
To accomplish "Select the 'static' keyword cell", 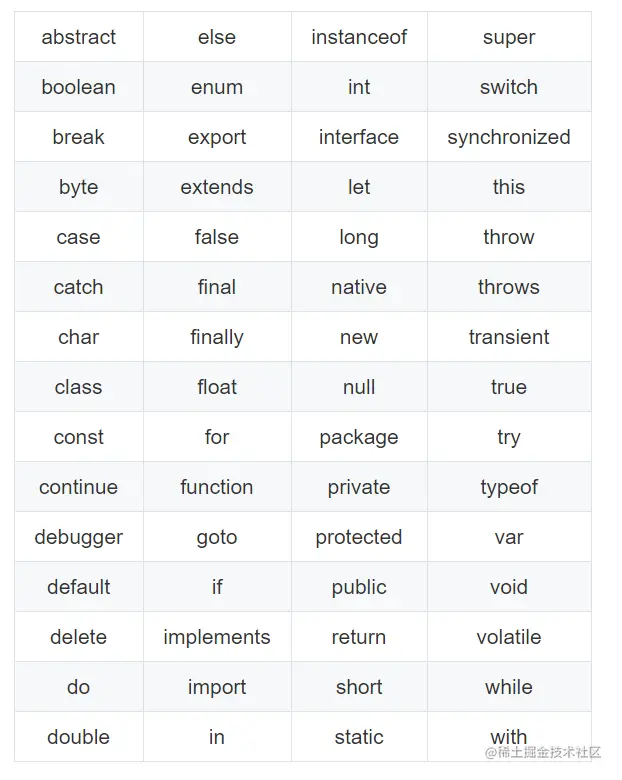I will tap(359, 737).
